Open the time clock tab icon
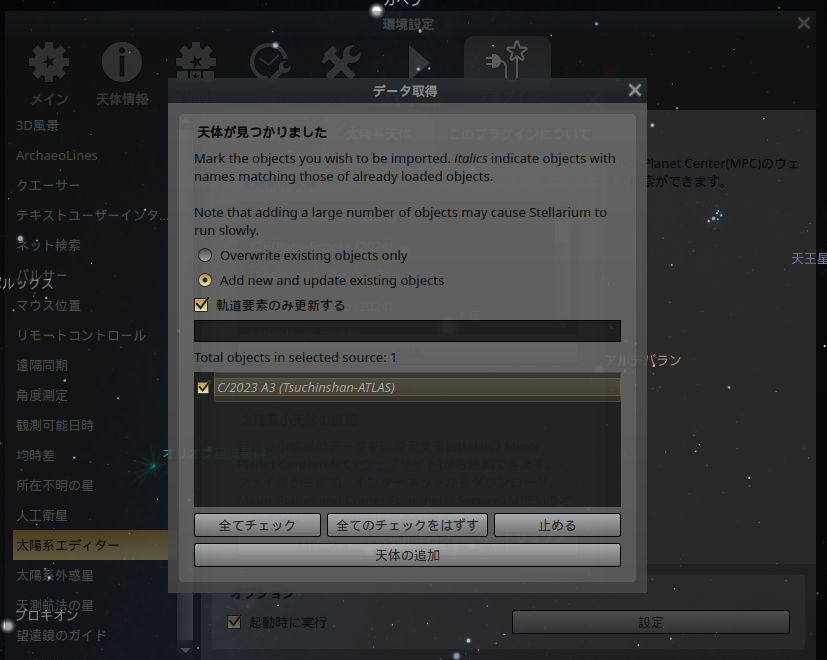This screenshot has width=827, height=660. click(270, 61)
